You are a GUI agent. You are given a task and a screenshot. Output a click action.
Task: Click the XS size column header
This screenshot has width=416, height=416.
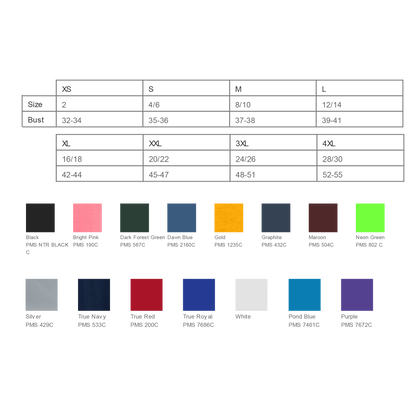100,88
